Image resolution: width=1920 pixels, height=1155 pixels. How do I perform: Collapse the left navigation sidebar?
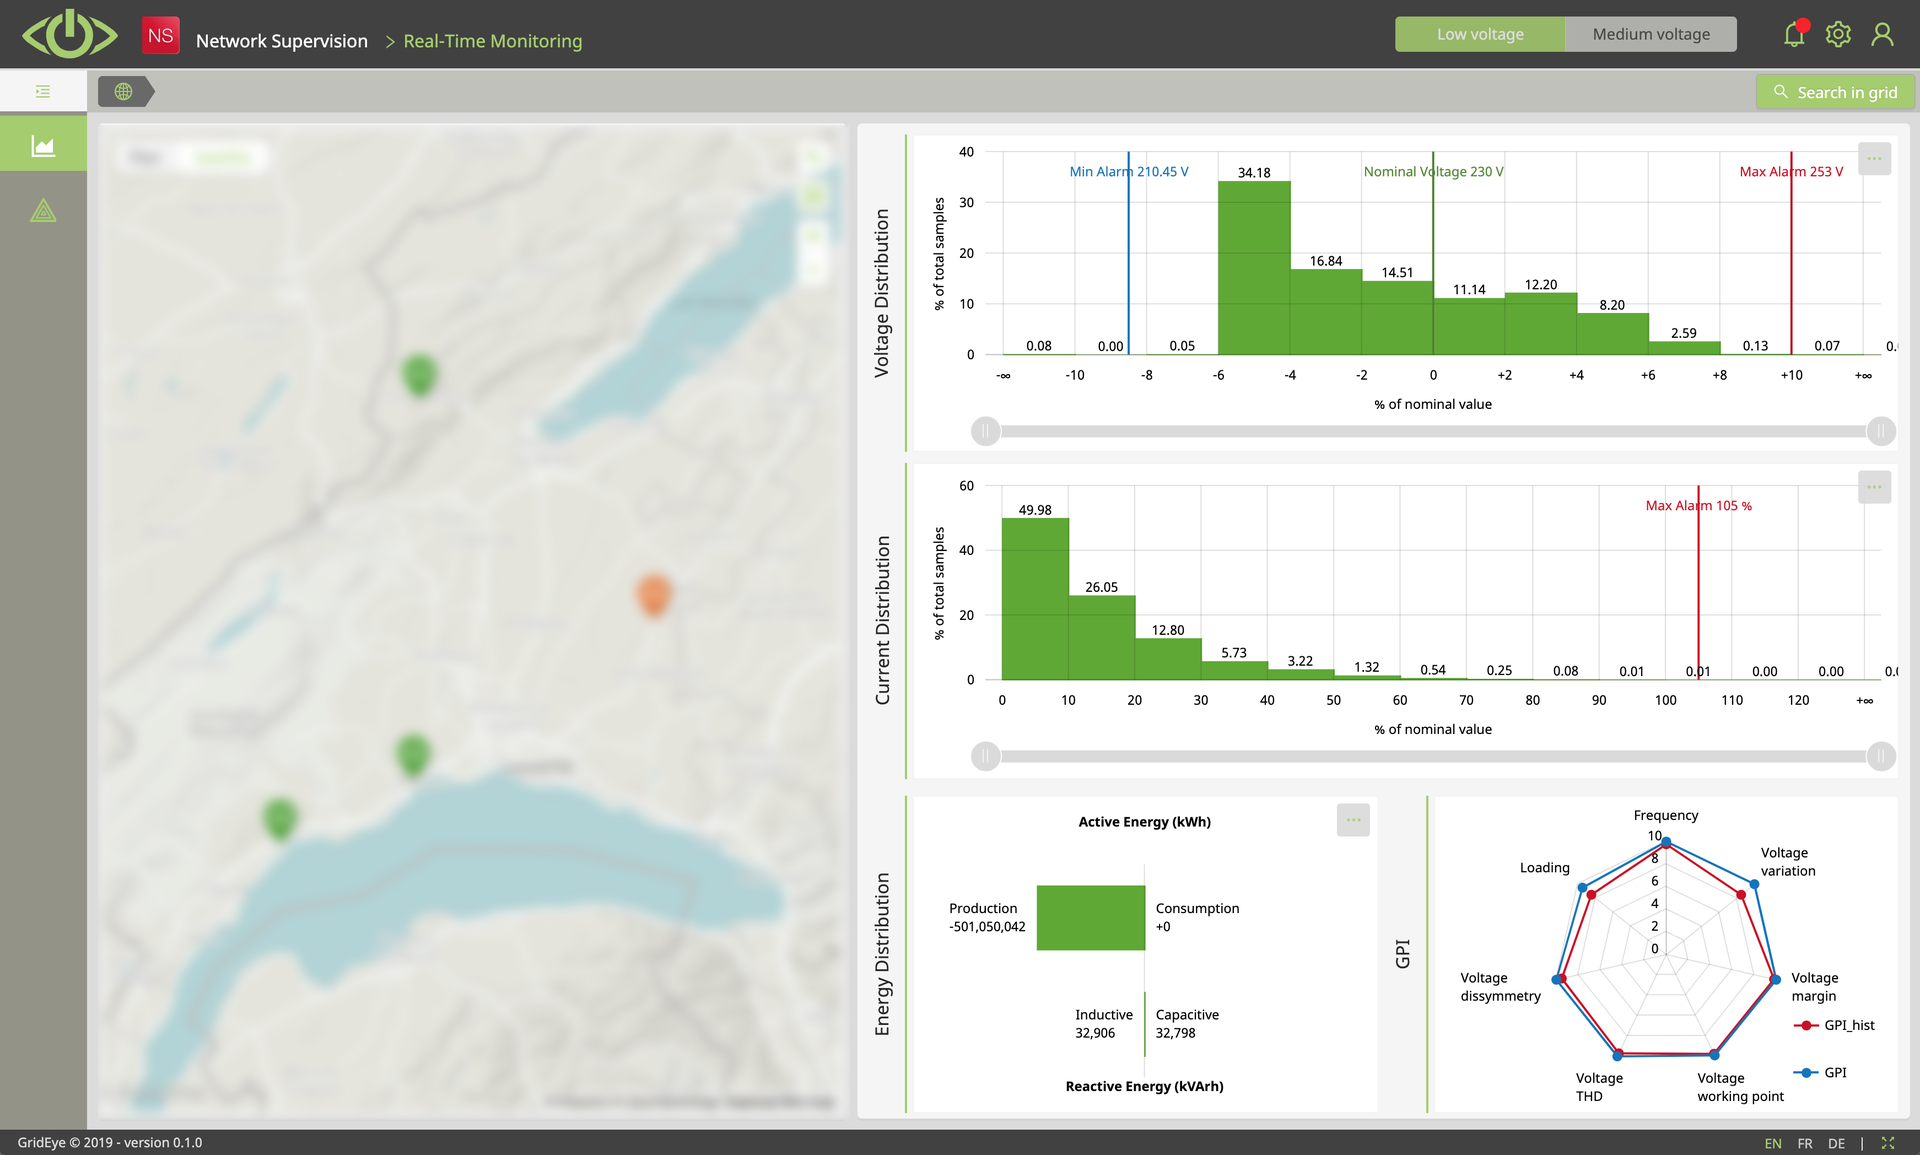42,91
